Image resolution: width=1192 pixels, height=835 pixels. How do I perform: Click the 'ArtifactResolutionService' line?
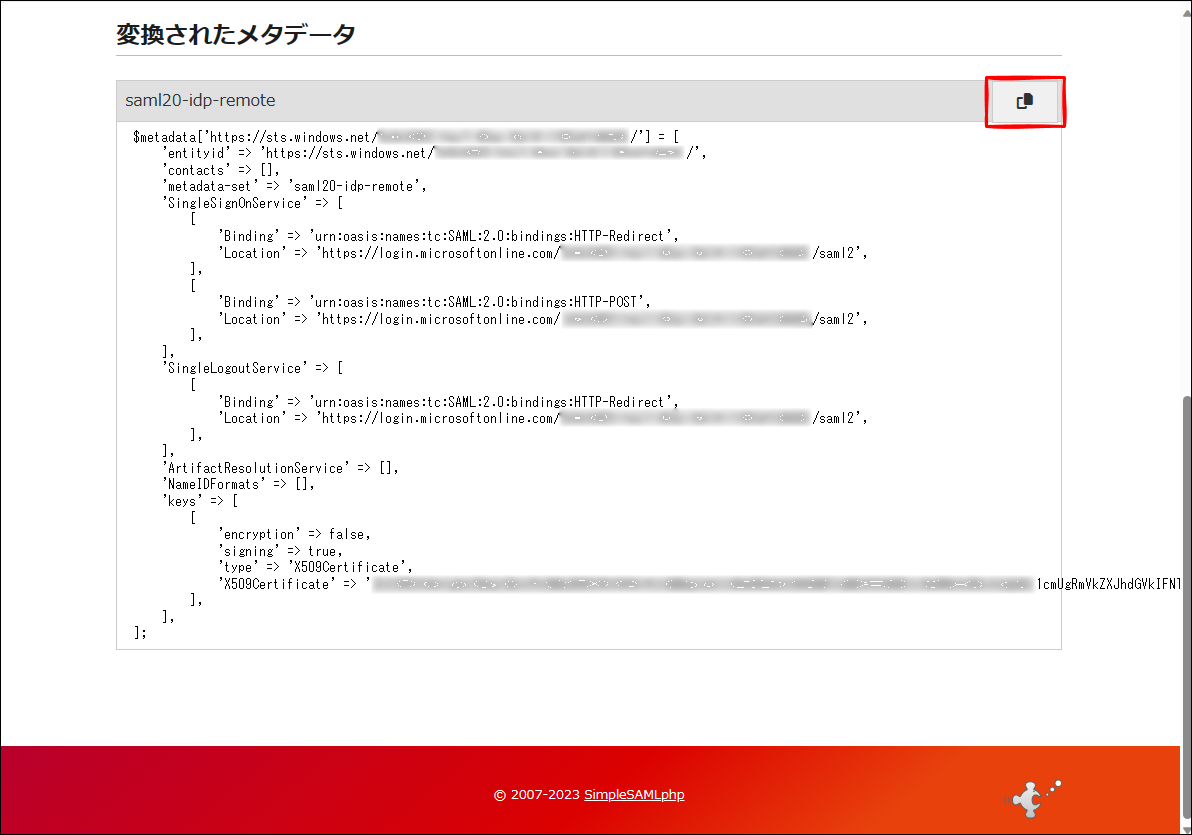pos(280,467)
